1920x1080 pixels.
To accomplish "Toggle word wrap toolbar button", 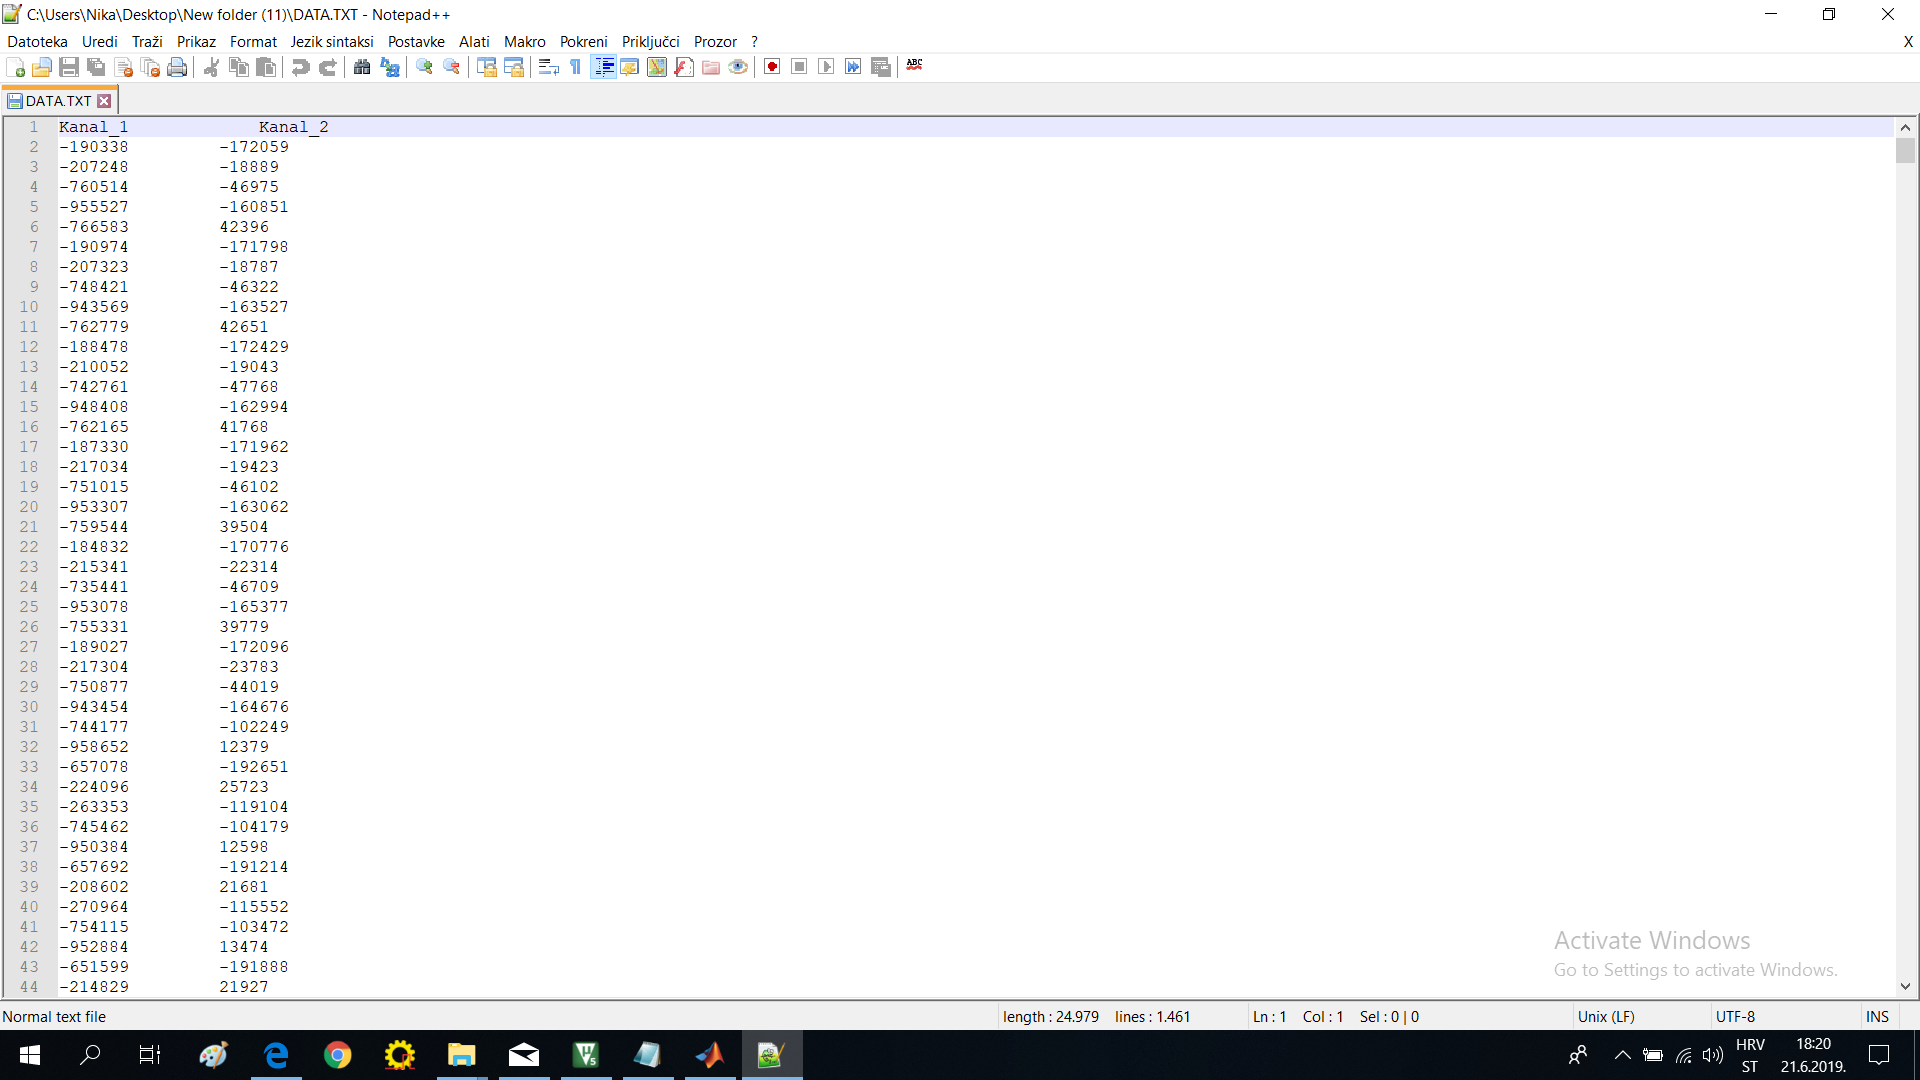I will 548,67.
